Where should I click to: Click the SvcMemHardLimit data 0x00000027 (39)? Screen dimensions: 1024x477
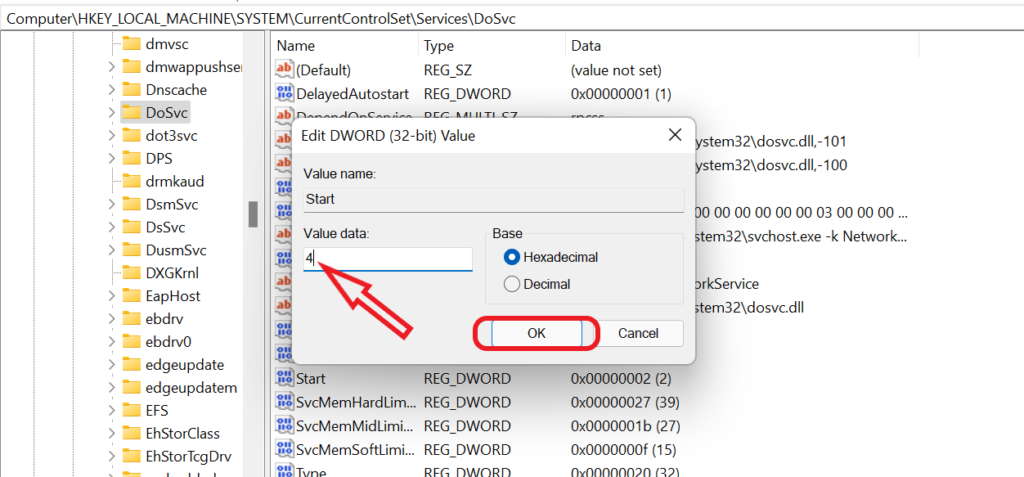pos(625,402)
